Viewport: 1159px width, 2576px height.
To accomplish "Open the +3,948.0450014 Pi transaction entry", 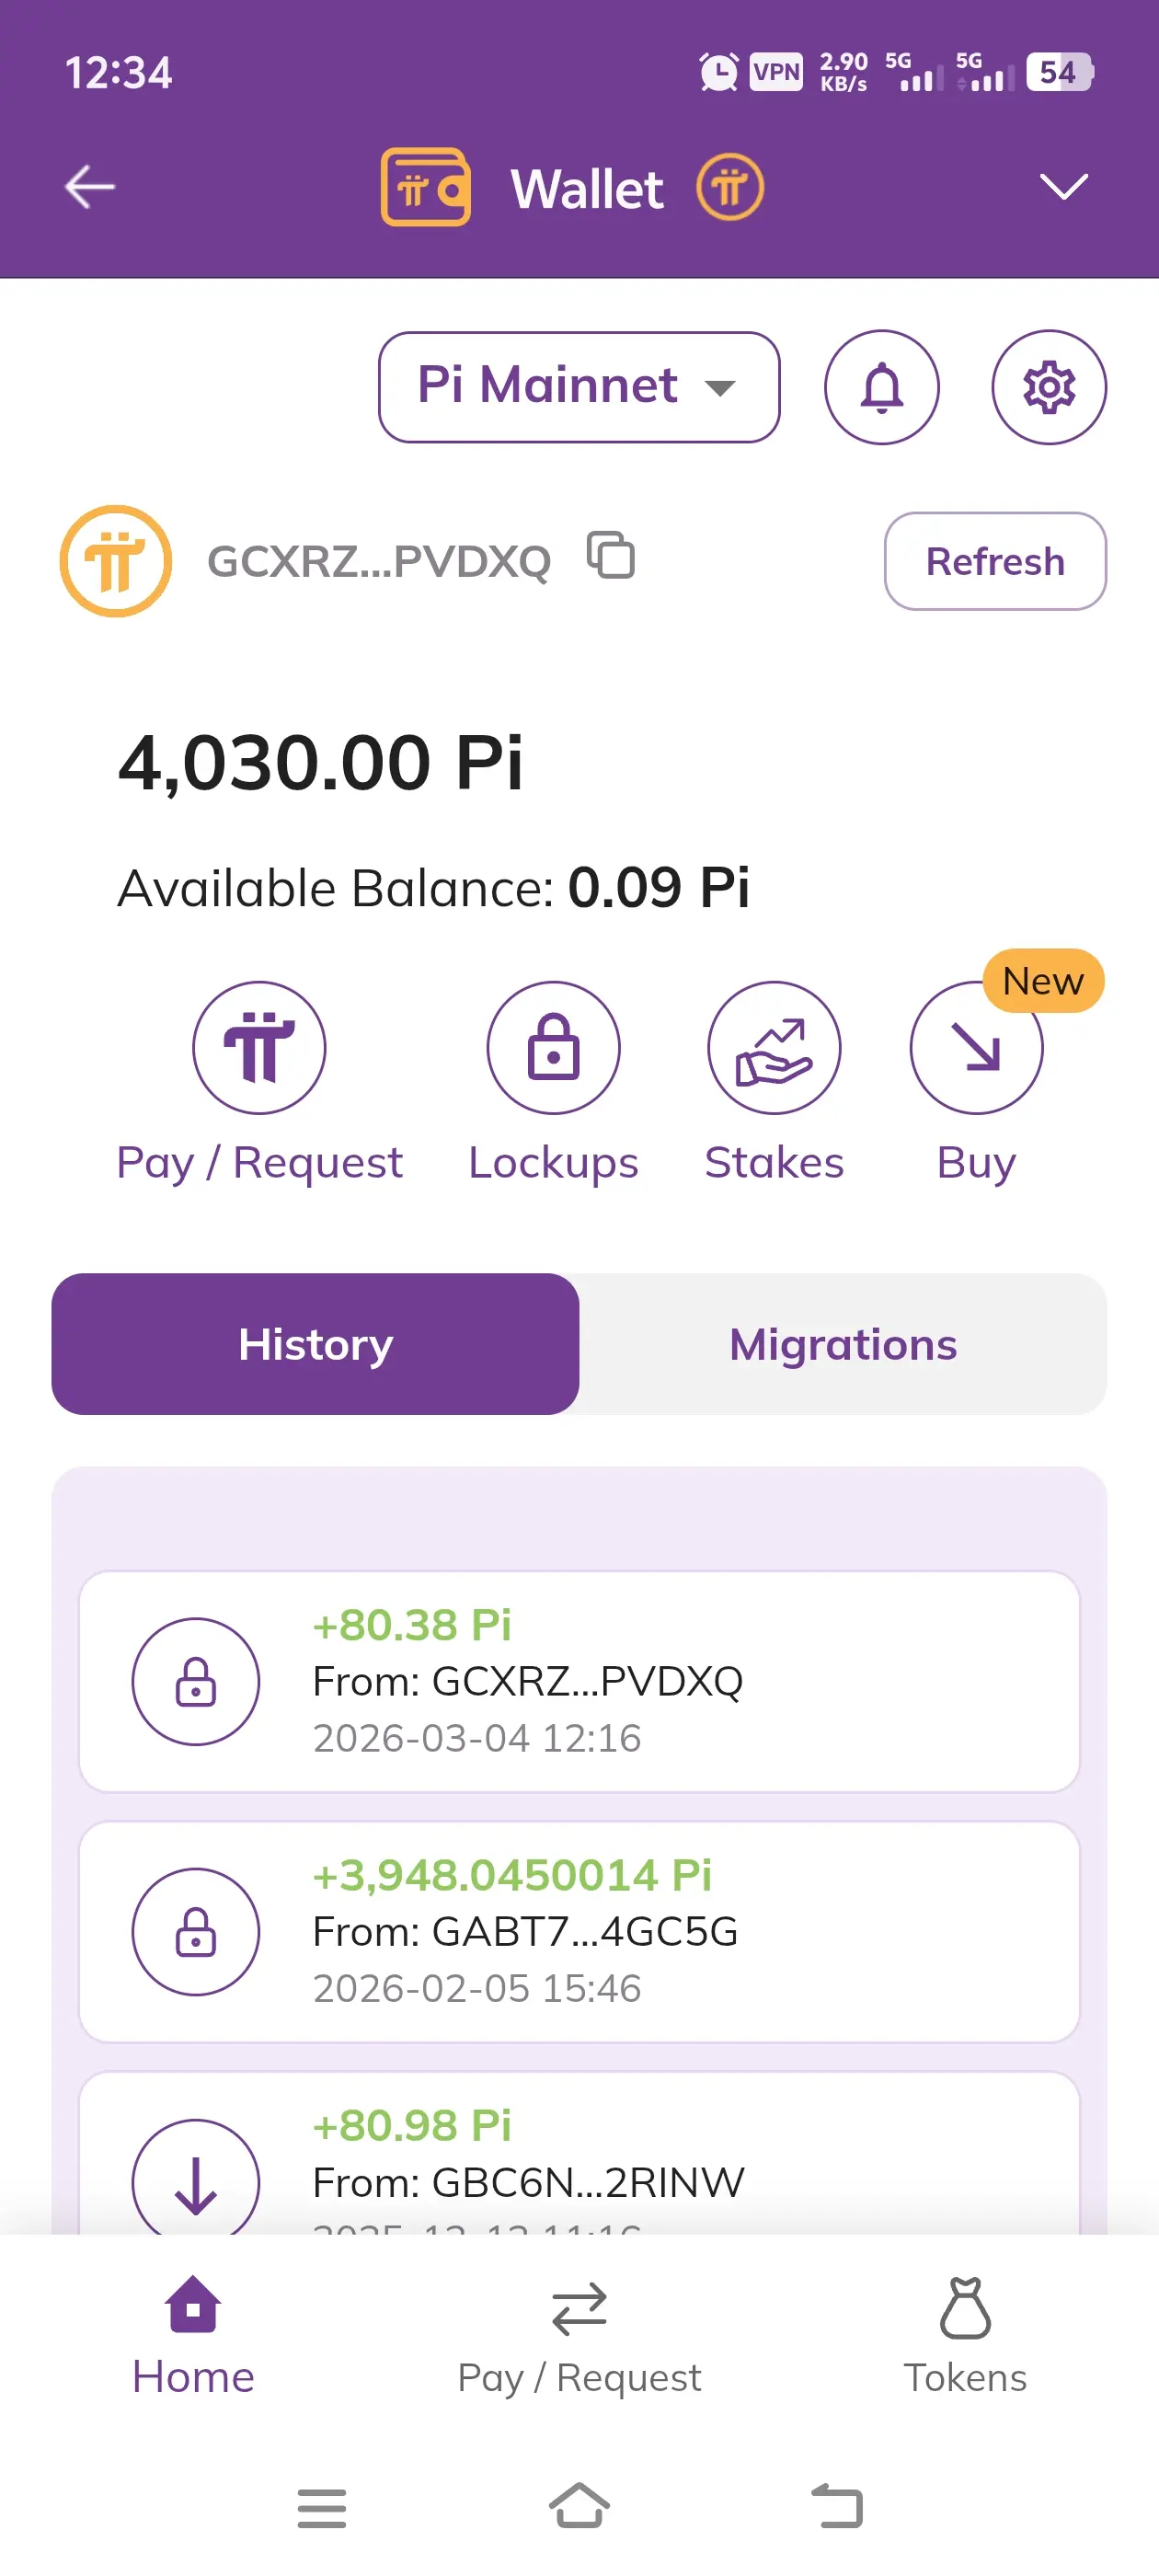I will (x=579, y=1931).
